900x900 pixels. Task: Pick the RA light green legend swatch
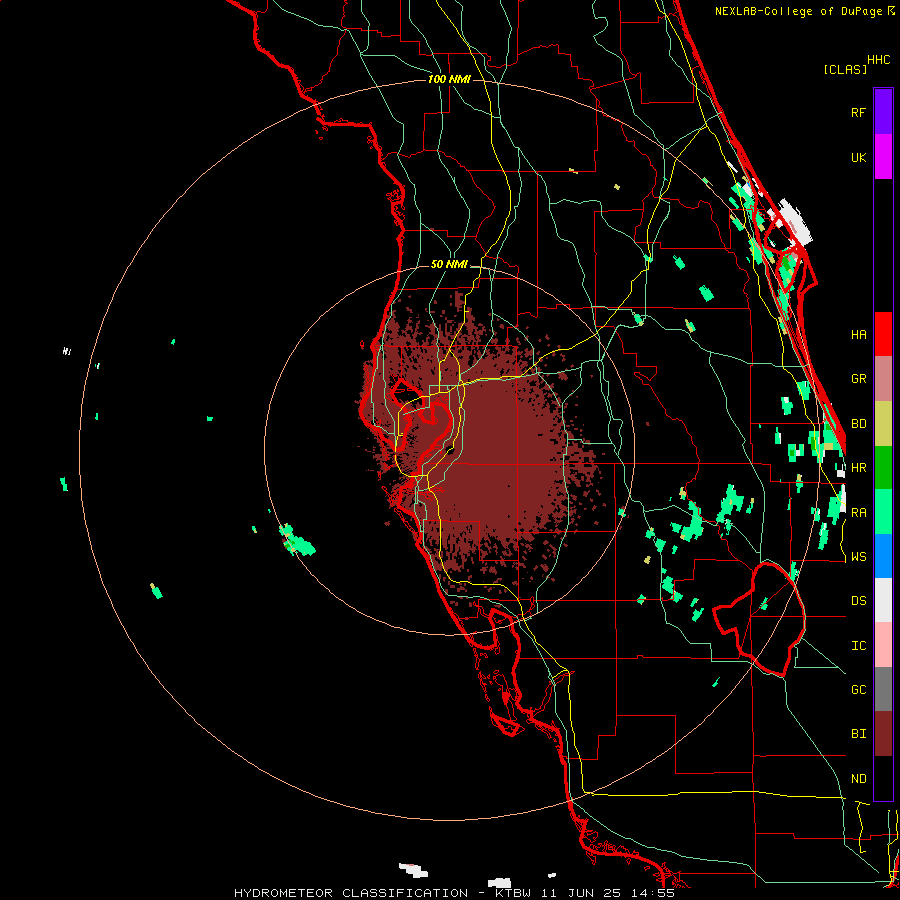(883, 512)
